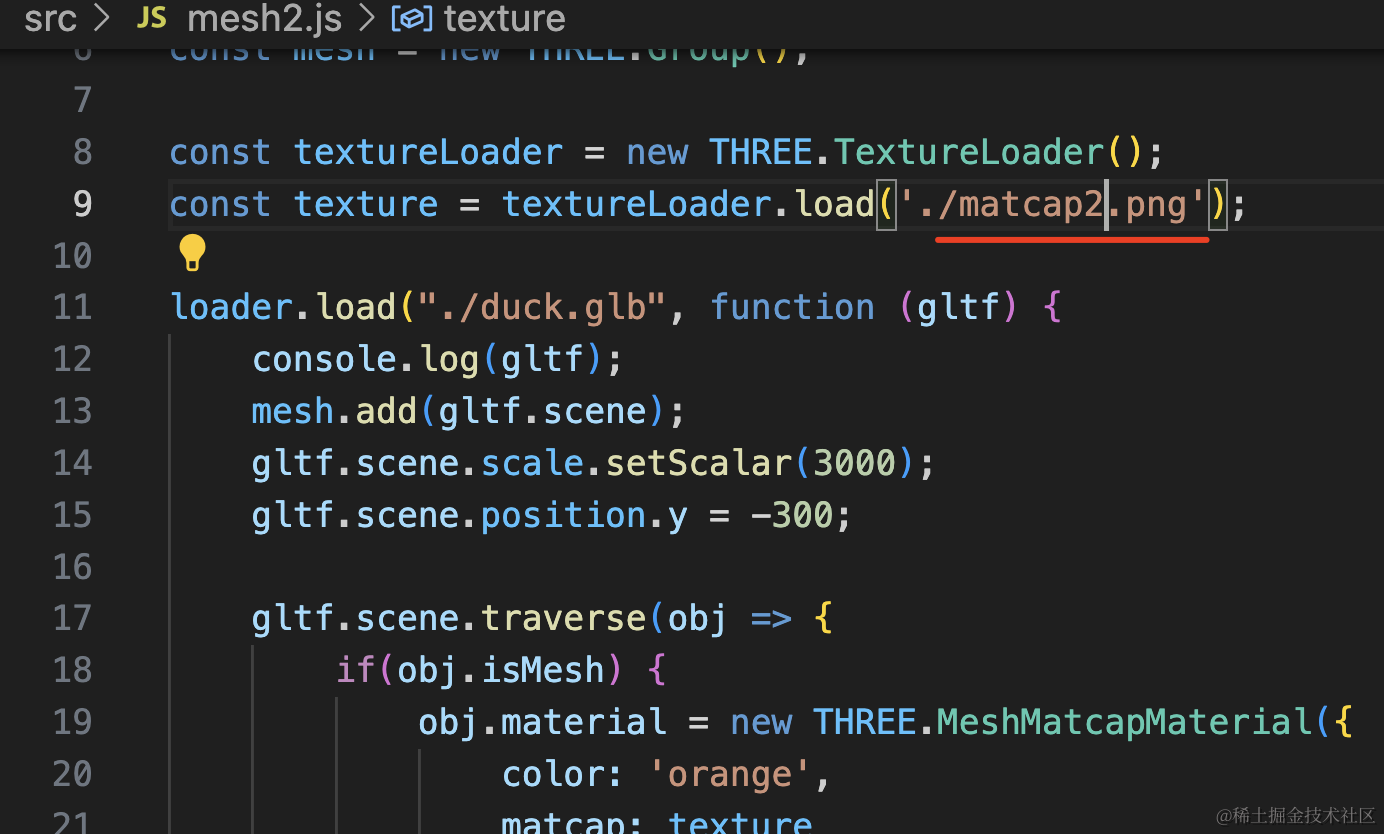
Task: Click the new keyword on line 19
Action: pos(761,723)
